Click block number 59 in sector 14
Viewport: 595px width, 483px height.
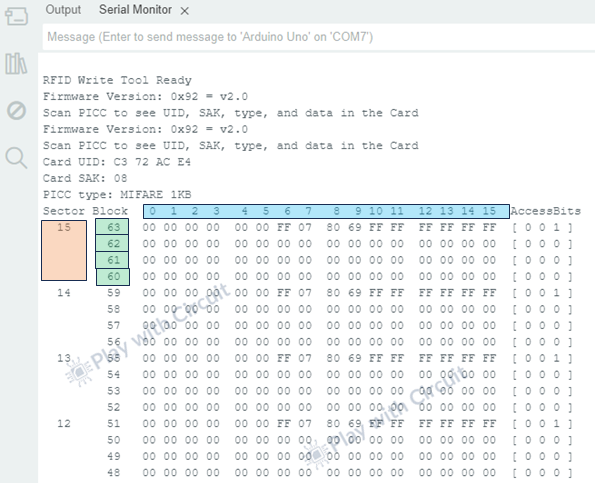pos(113,293)
